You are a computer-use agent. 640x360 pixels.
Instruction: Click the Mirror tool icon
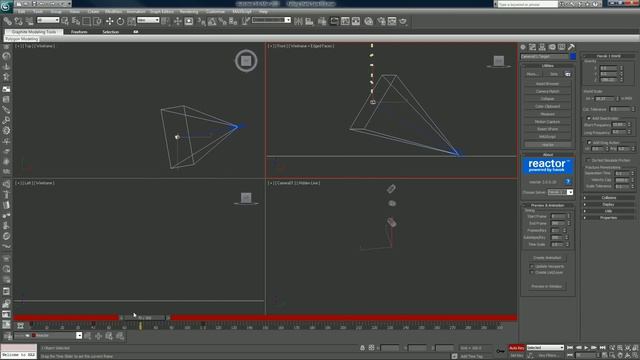[298, 21]
